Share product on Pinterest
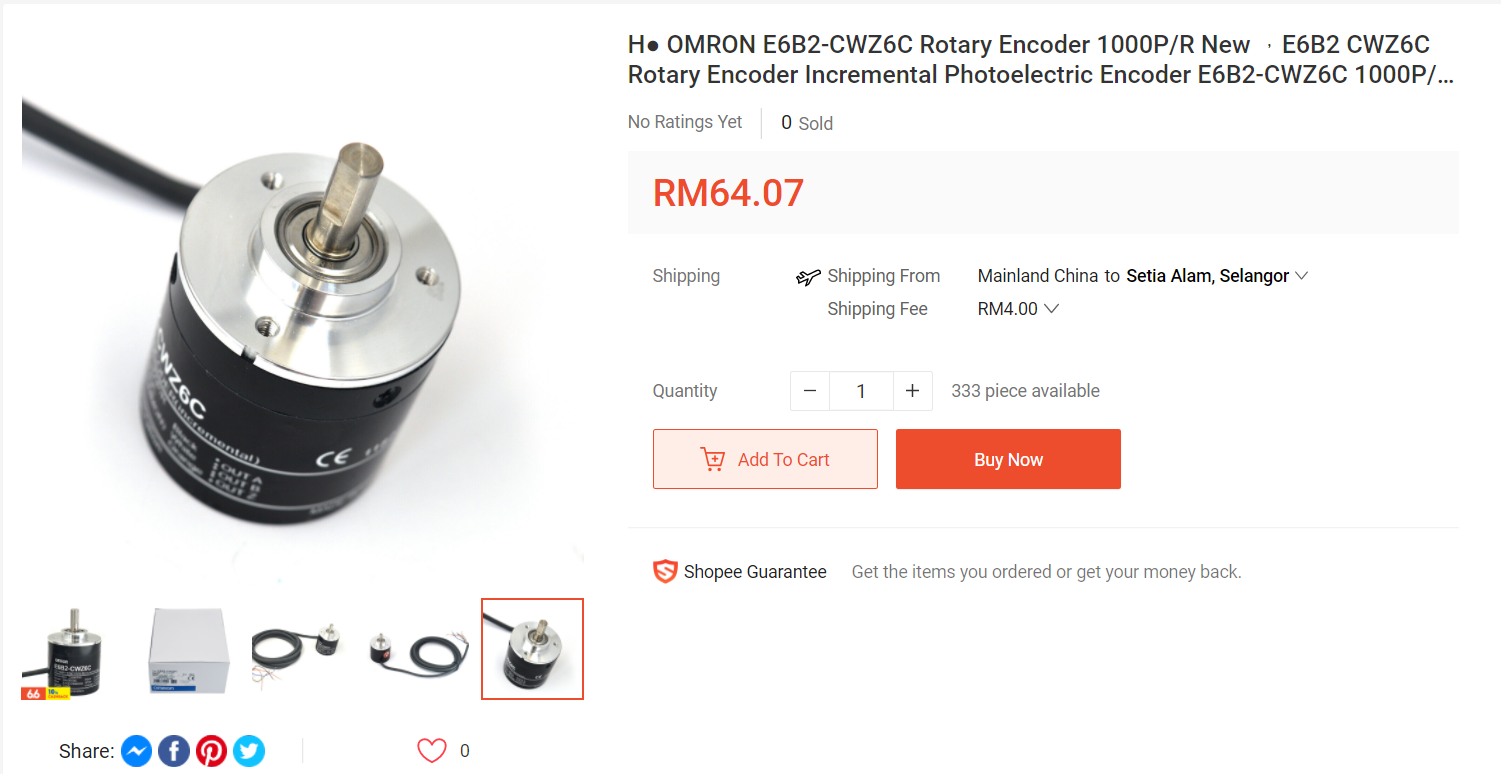The image size is (1501, 774). pos(212,751)
